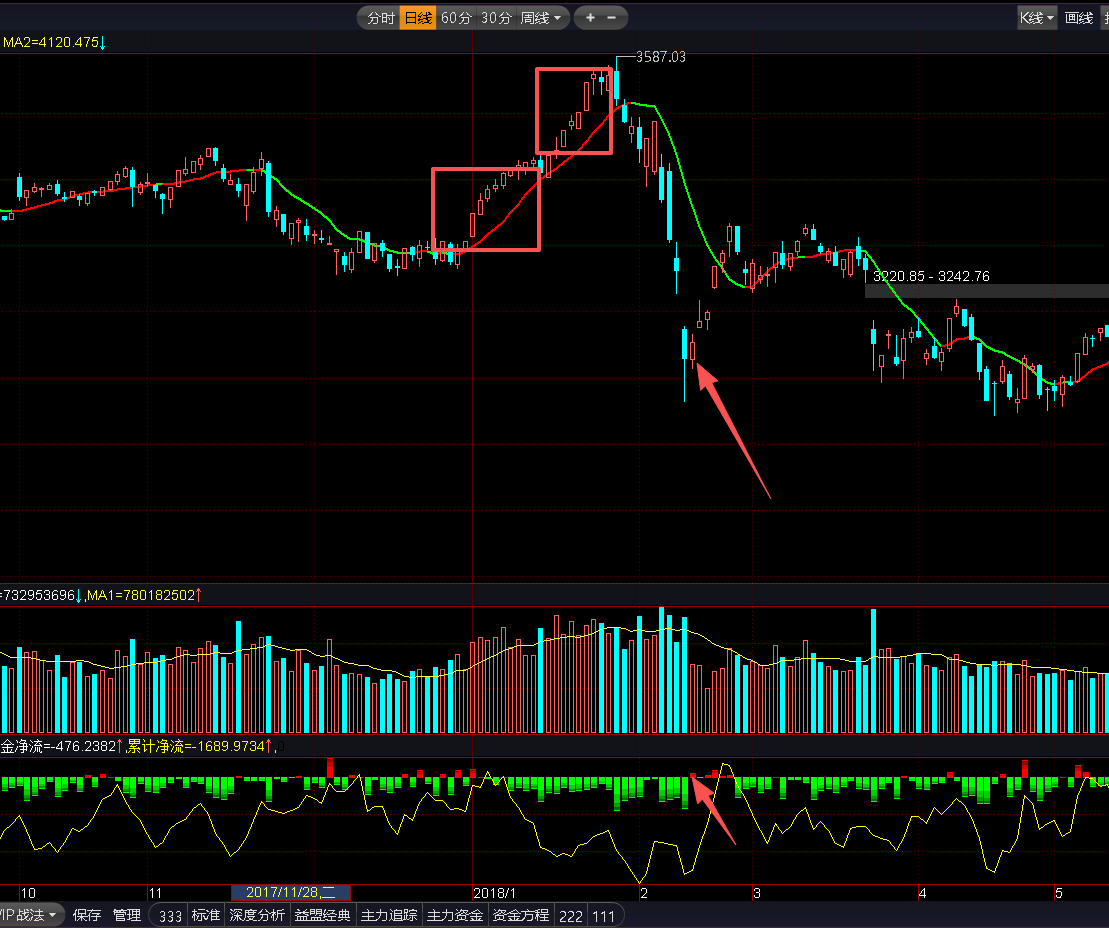Select the 日线 daily chart period
Screen dimensions: 1109x928
coord(417,18)
